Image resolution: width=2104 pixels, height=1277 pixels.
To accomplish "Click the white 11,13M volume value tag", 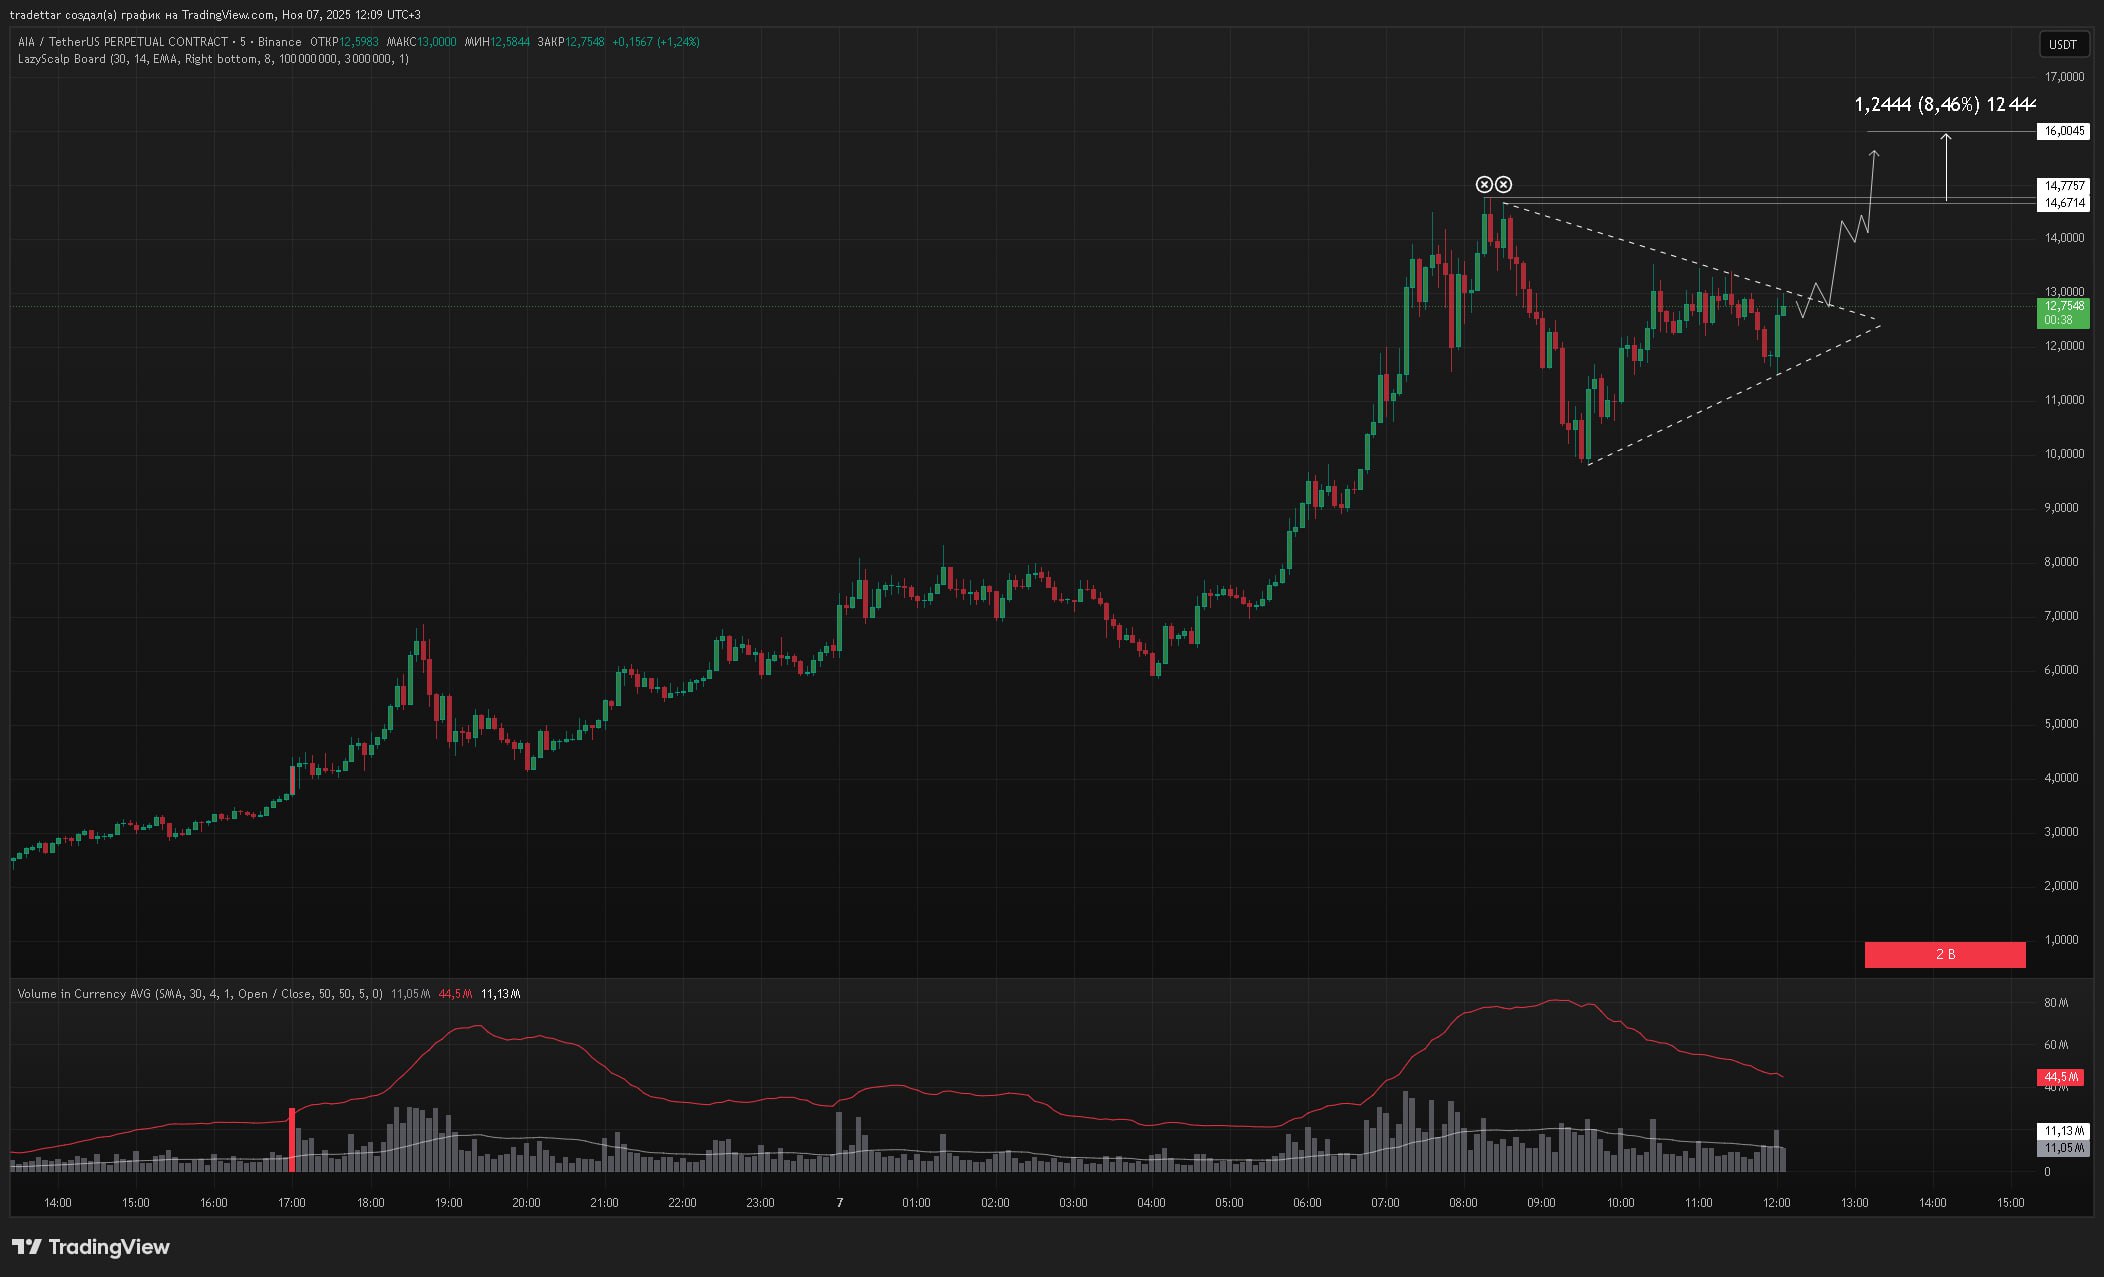I will [2062, 1131].
